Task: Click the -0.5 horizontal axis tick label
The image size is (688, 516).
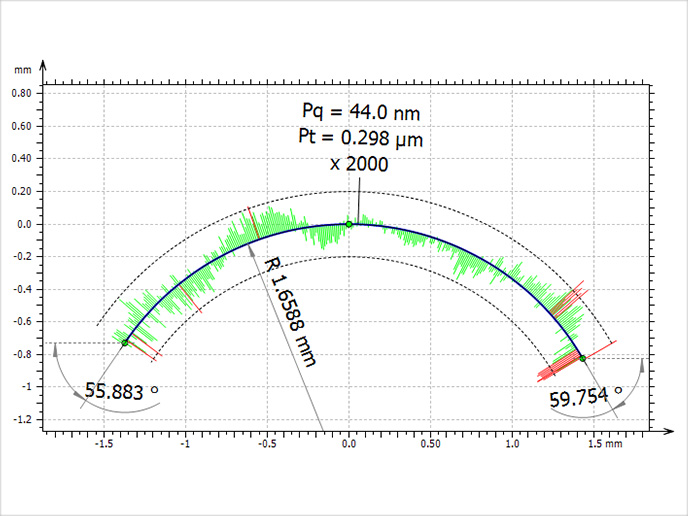Action: [267, 444]
